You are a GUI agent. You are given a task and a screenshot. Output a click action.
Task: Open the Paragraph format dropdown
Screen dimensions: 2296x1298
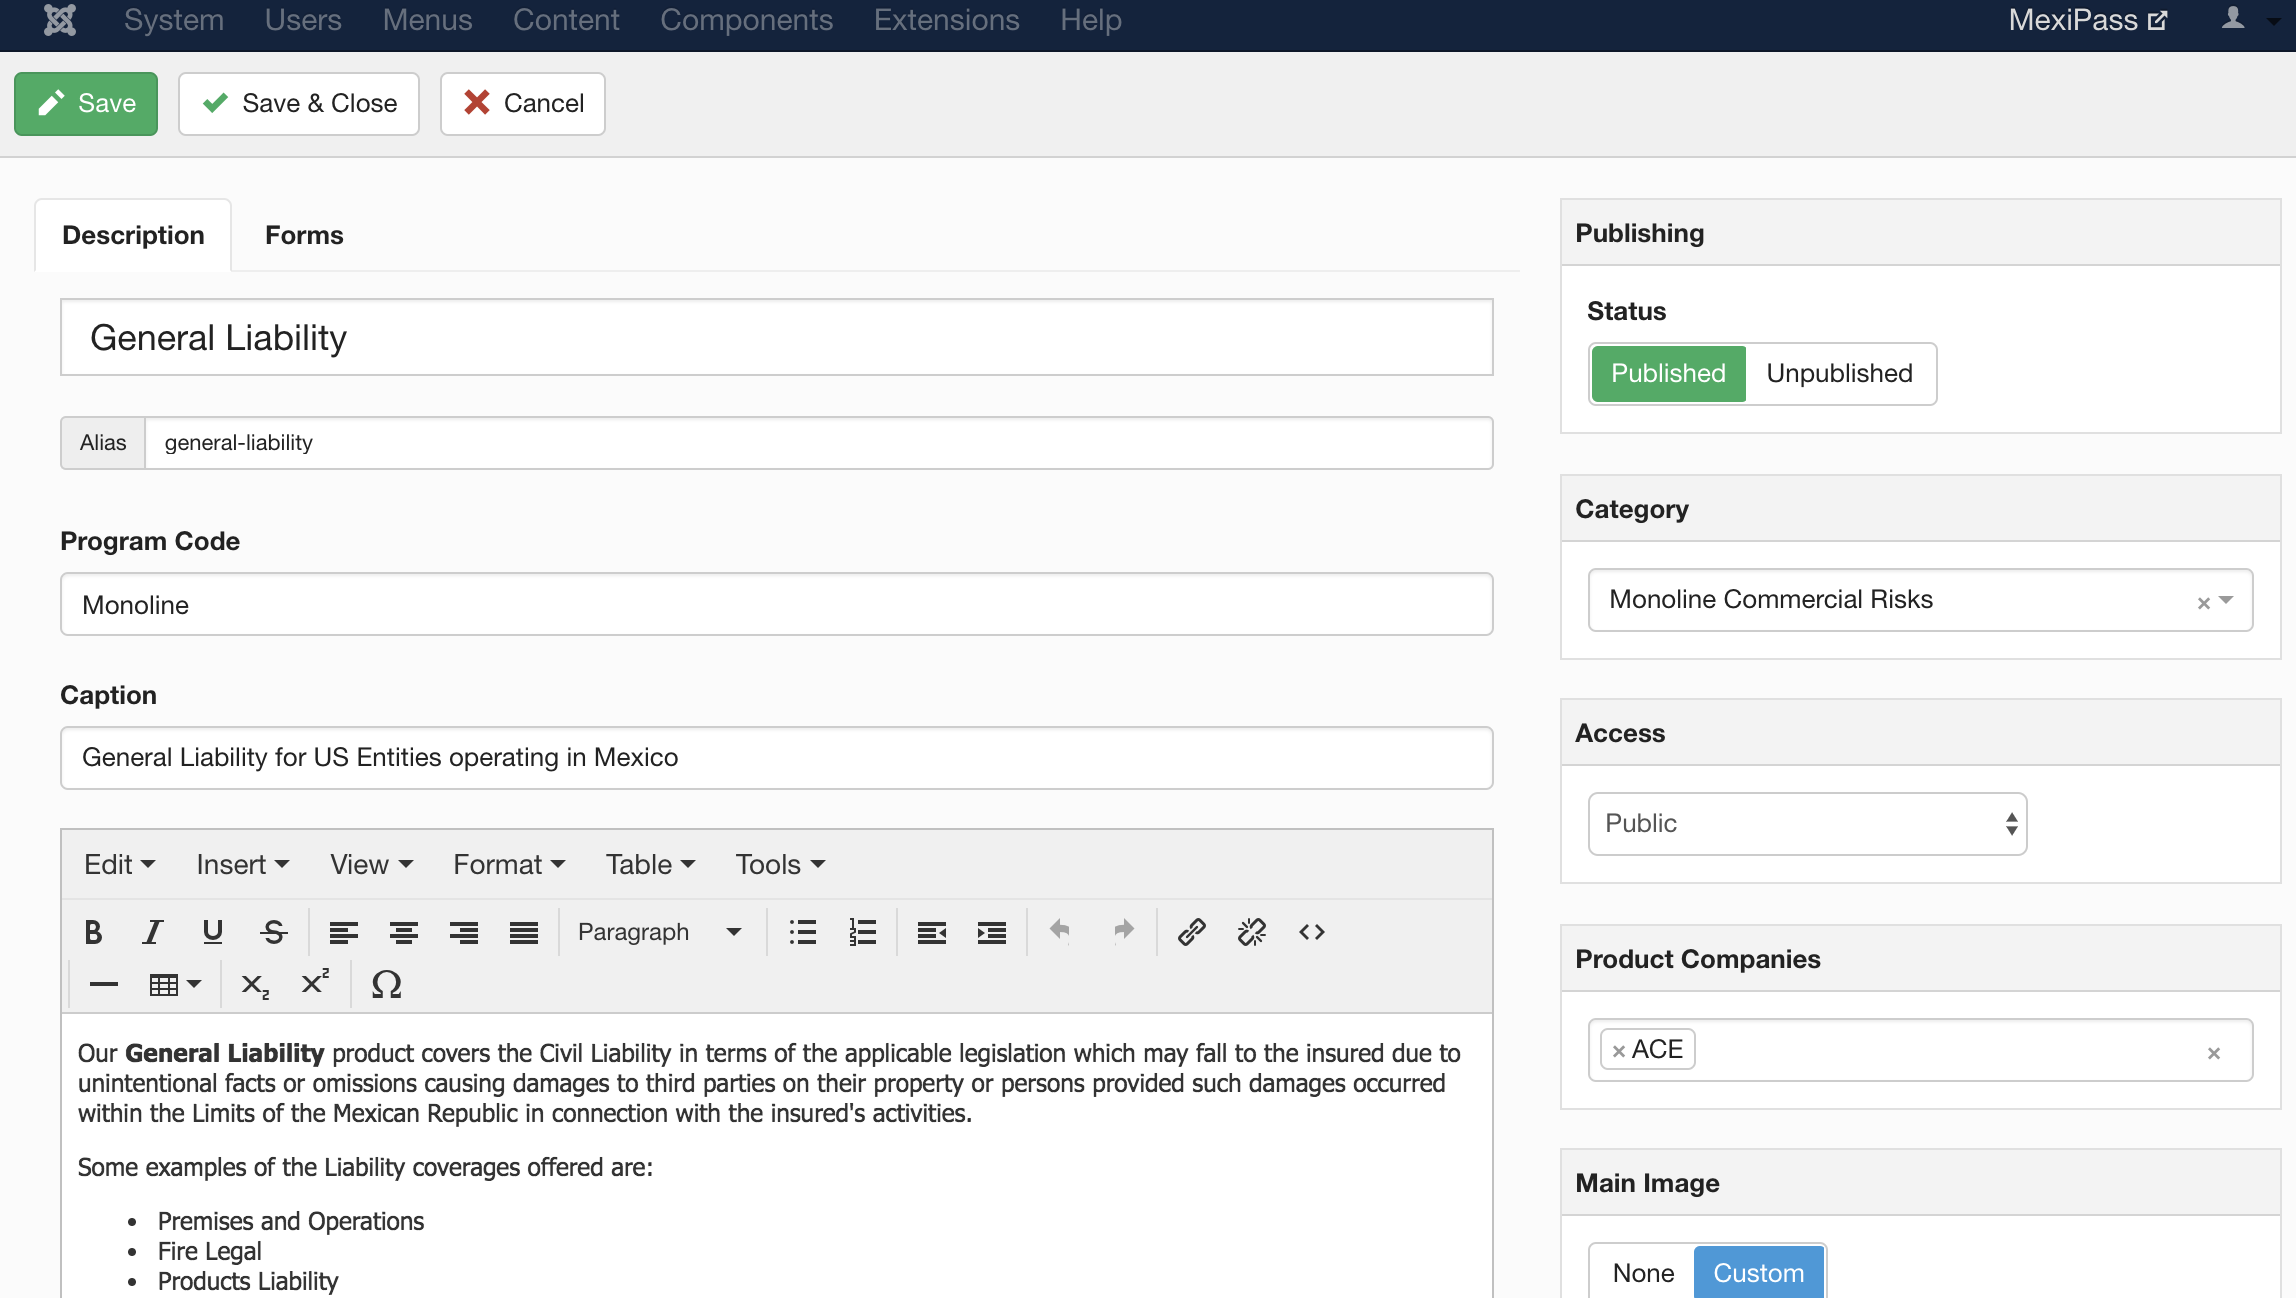coord(660,932)
